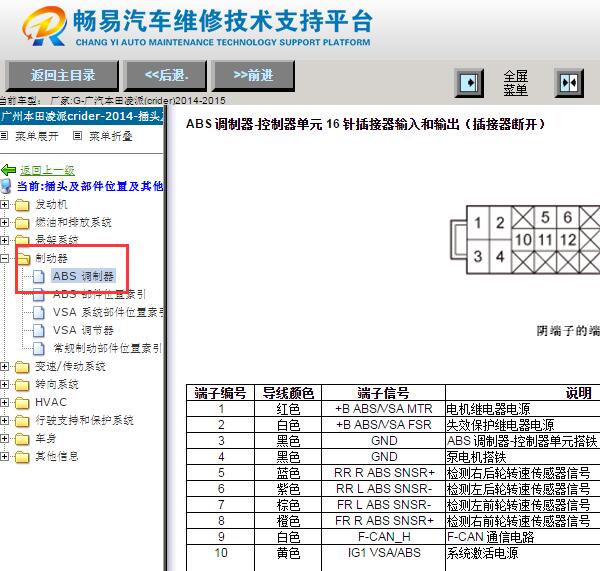
Task: Click the document icon beside VSA 系统部件位置索引
Action: coord(39,312)
